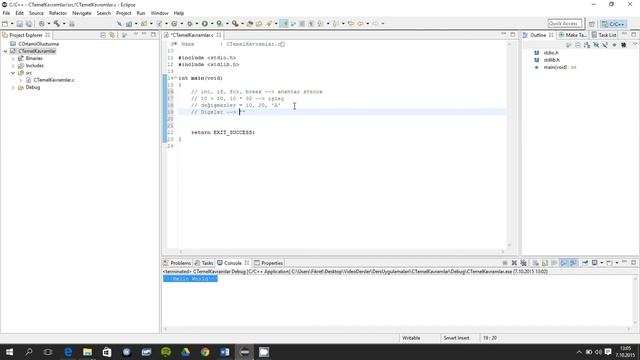Open the Word taskbar icon
This screenshot has height=360, width=640.
(x=224, y=352)
